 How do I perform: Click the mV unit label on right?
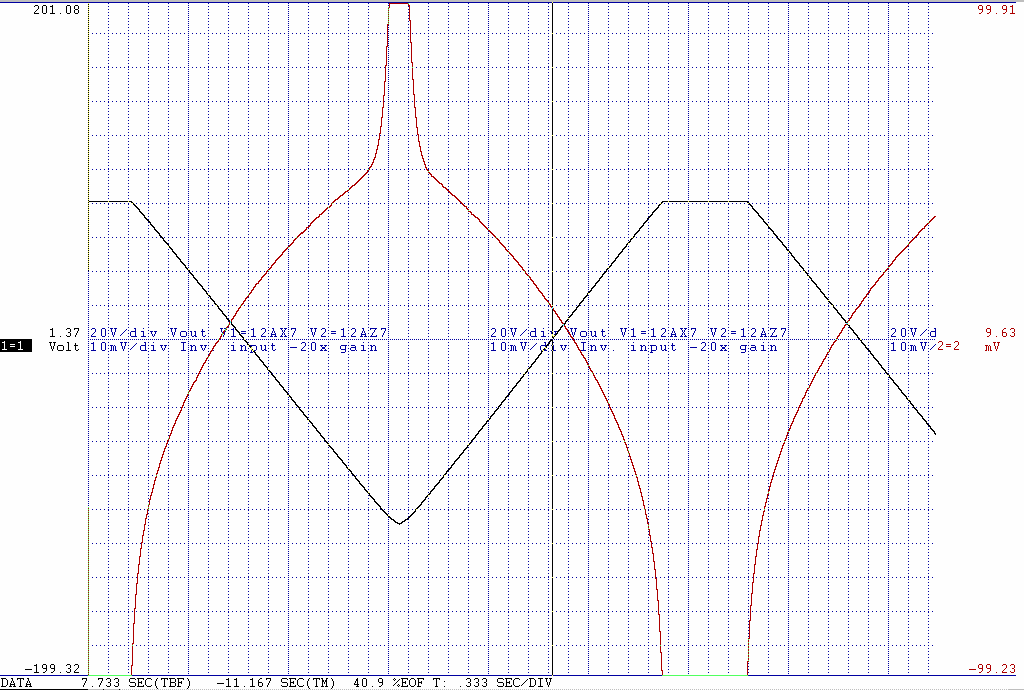(x=992, y=347)
